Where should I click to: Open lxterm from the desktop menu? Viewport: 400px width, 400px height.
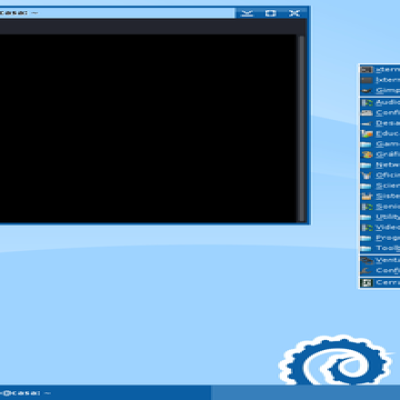(380, 80)
